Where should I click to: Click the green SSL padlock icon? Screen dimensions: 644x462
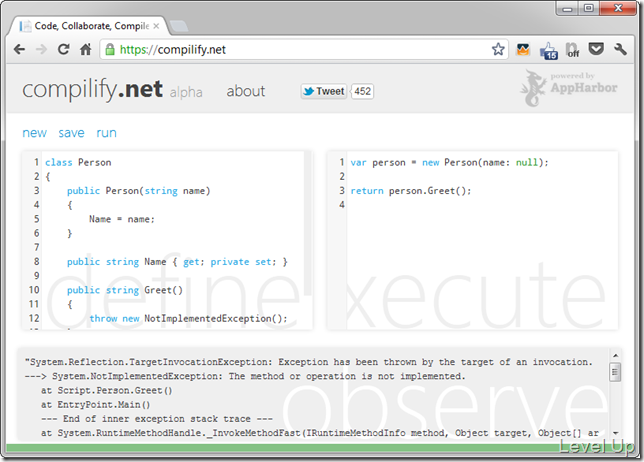click(x=110, y=50)
